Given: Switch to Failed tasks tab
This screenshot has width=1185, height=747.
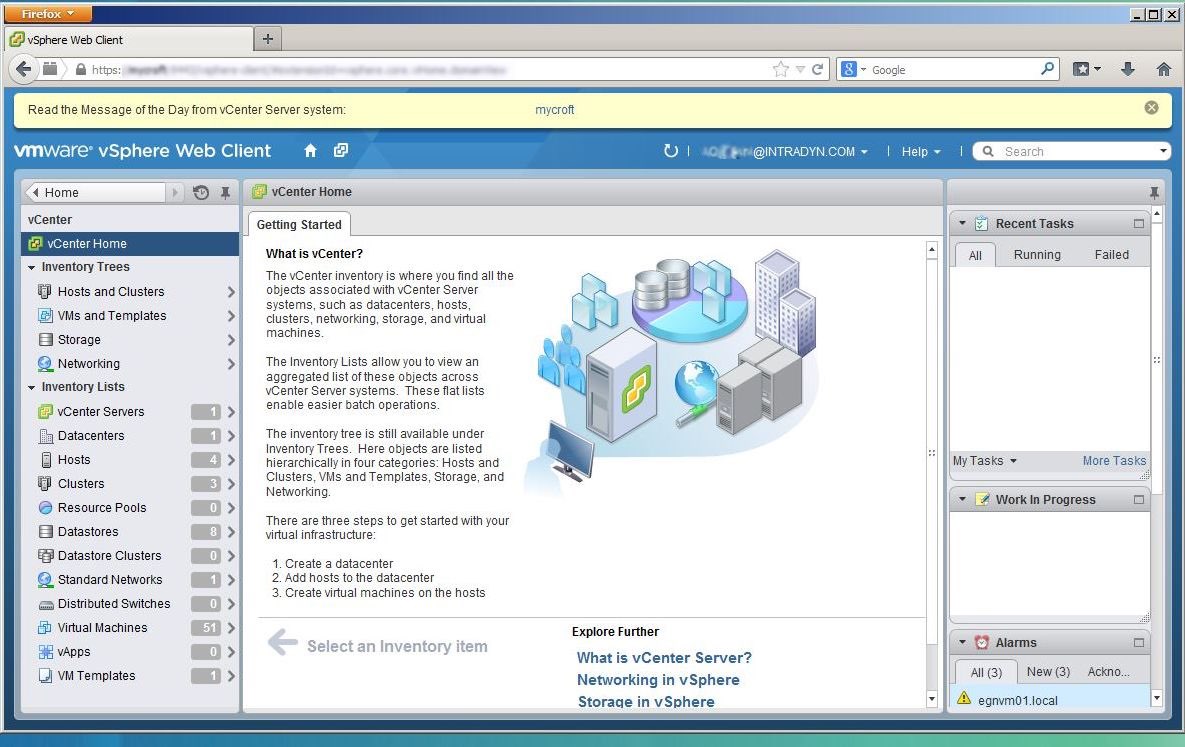Looking at the screenshot, I should point(1112,255).
